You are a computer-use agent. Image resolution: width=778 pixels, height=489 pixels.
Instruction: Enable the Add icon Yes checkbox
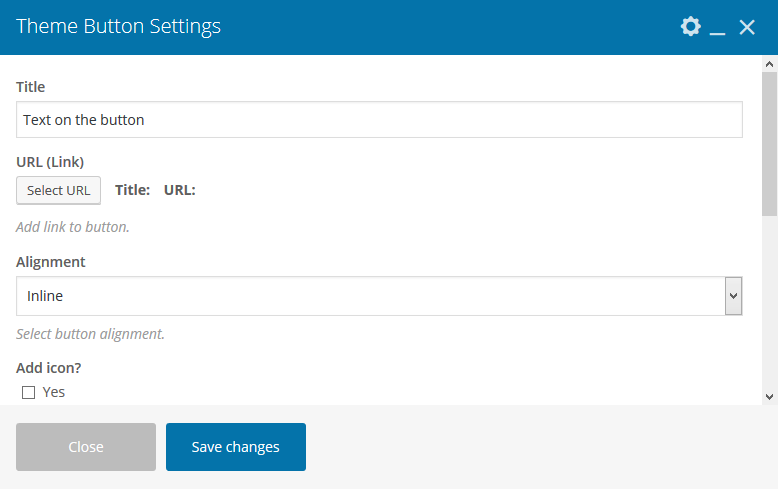[29, 392]
